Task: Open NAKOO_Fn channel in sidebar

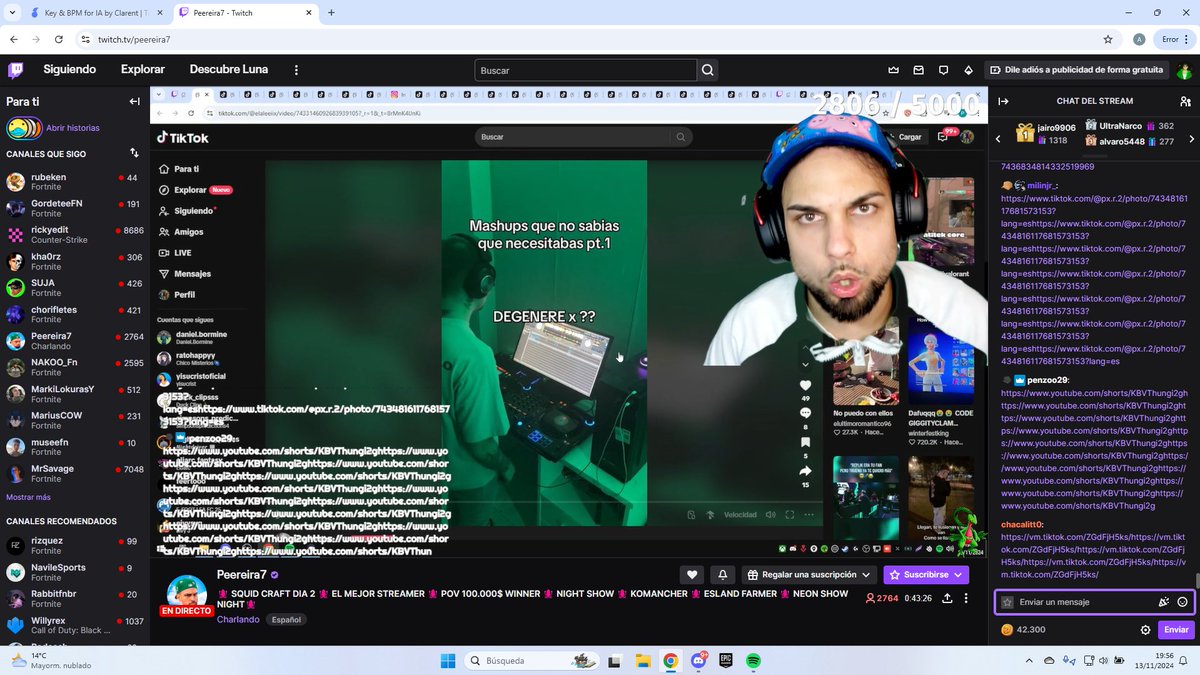Action: [75, 367]
